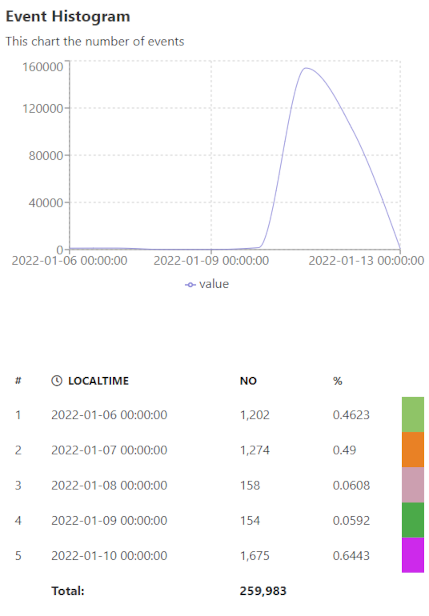Click row number 1 in the # column
Image resolution: width=429 pixels, height=616 pixels.
(x=18, y=415)
